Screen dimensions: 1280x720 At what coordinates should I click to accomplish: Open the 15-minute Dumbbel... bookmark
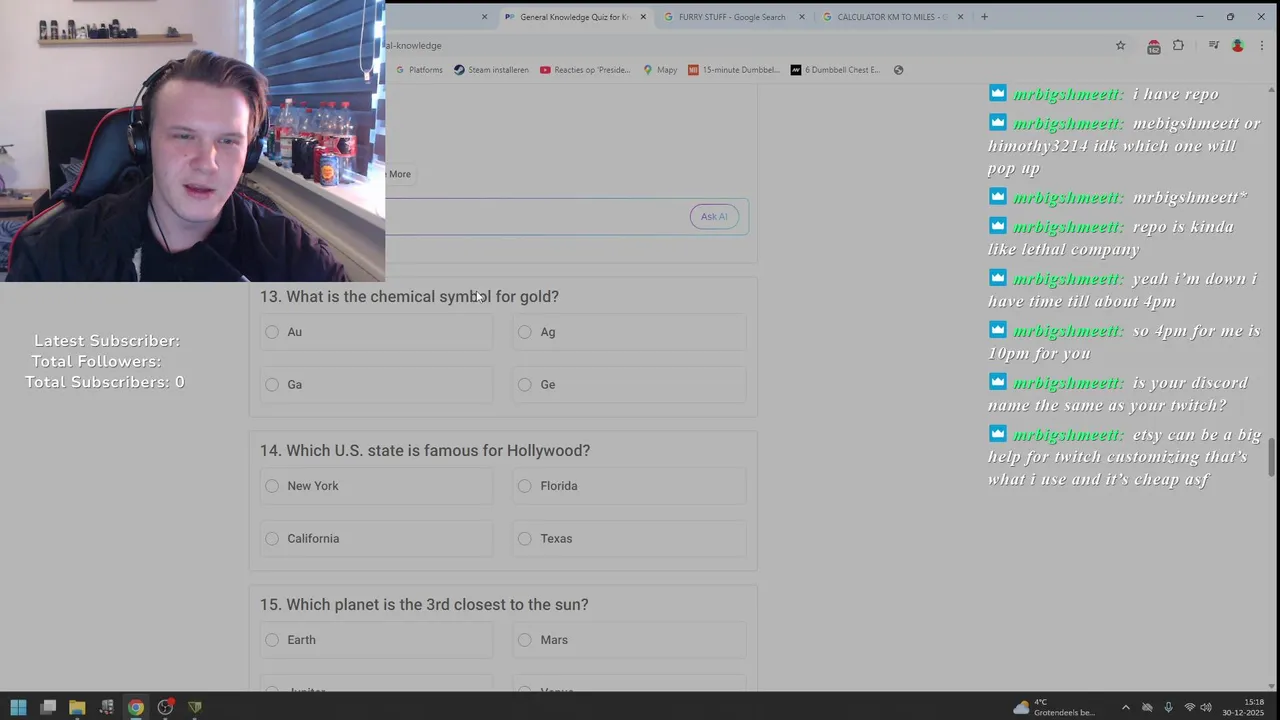pyautogui.click(x=734, y=70)
